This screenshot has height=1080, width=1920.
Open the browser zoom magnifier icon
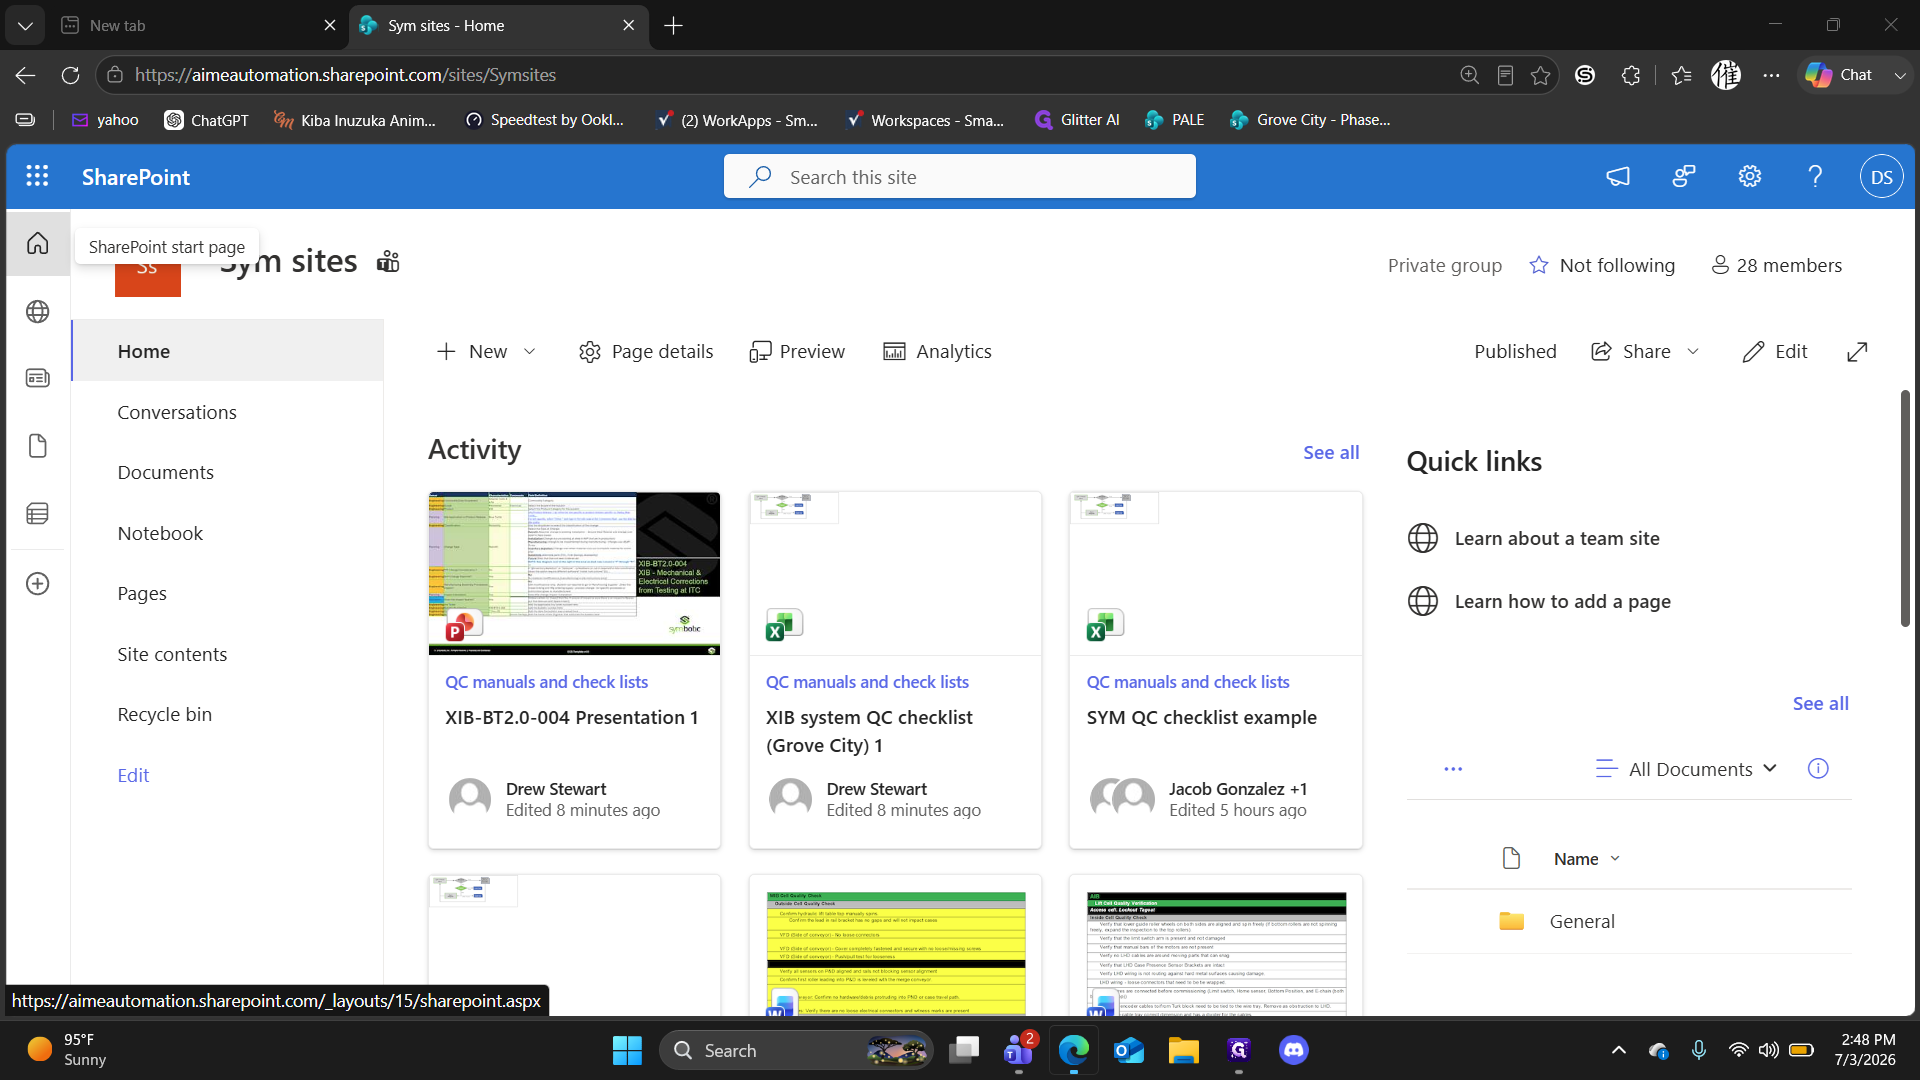1469,75
